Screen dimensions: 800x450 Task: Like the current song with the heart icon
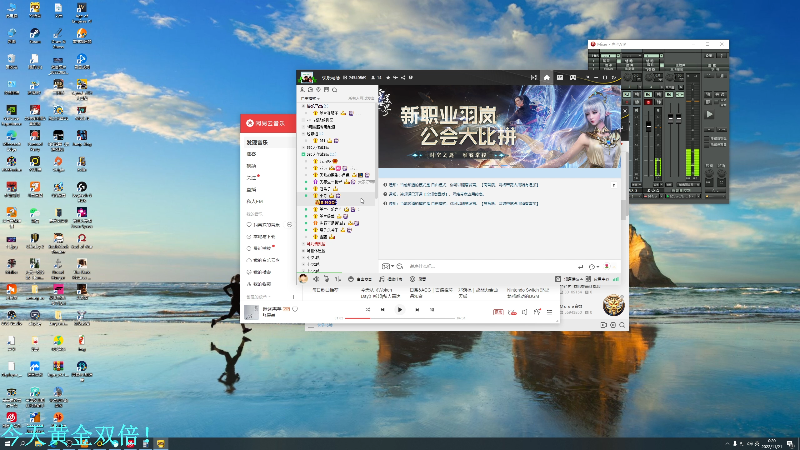click(295, 309)
